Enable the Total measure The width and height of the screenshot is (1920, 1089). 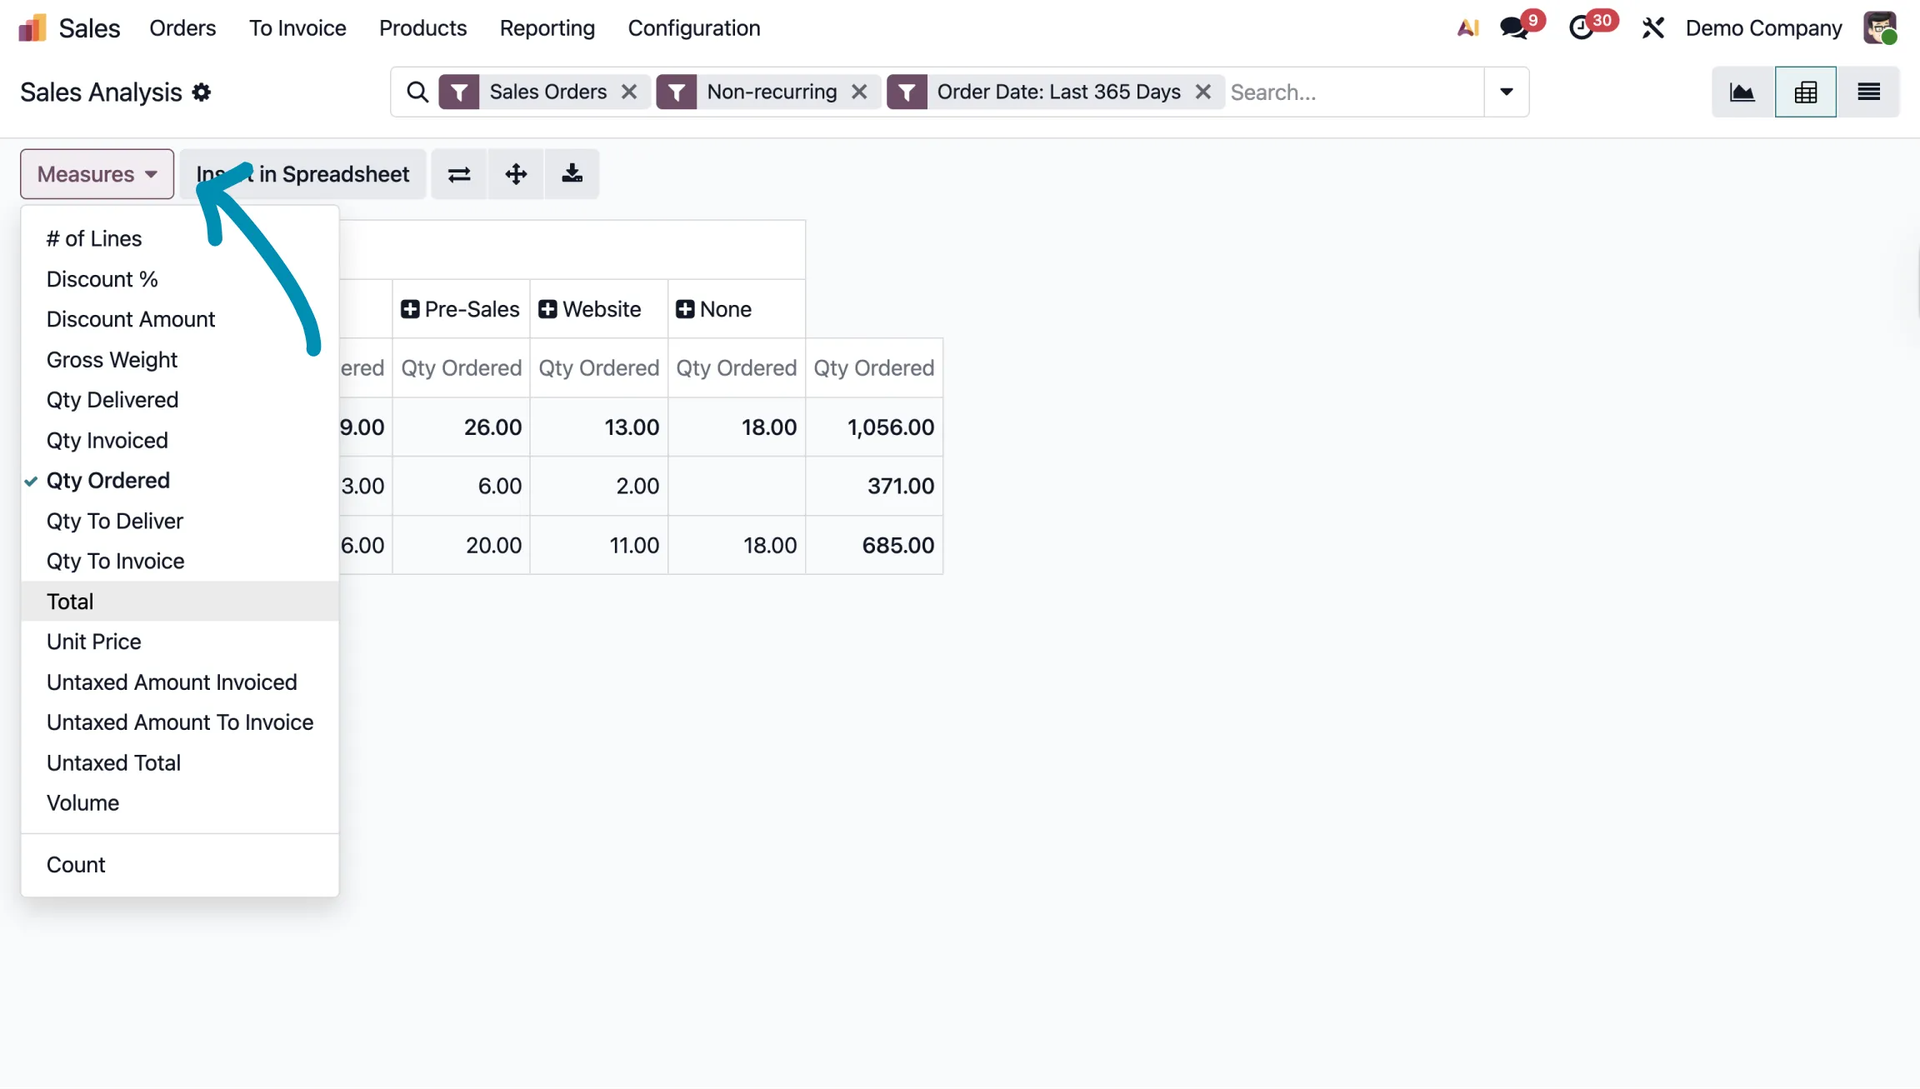point(70,602)
